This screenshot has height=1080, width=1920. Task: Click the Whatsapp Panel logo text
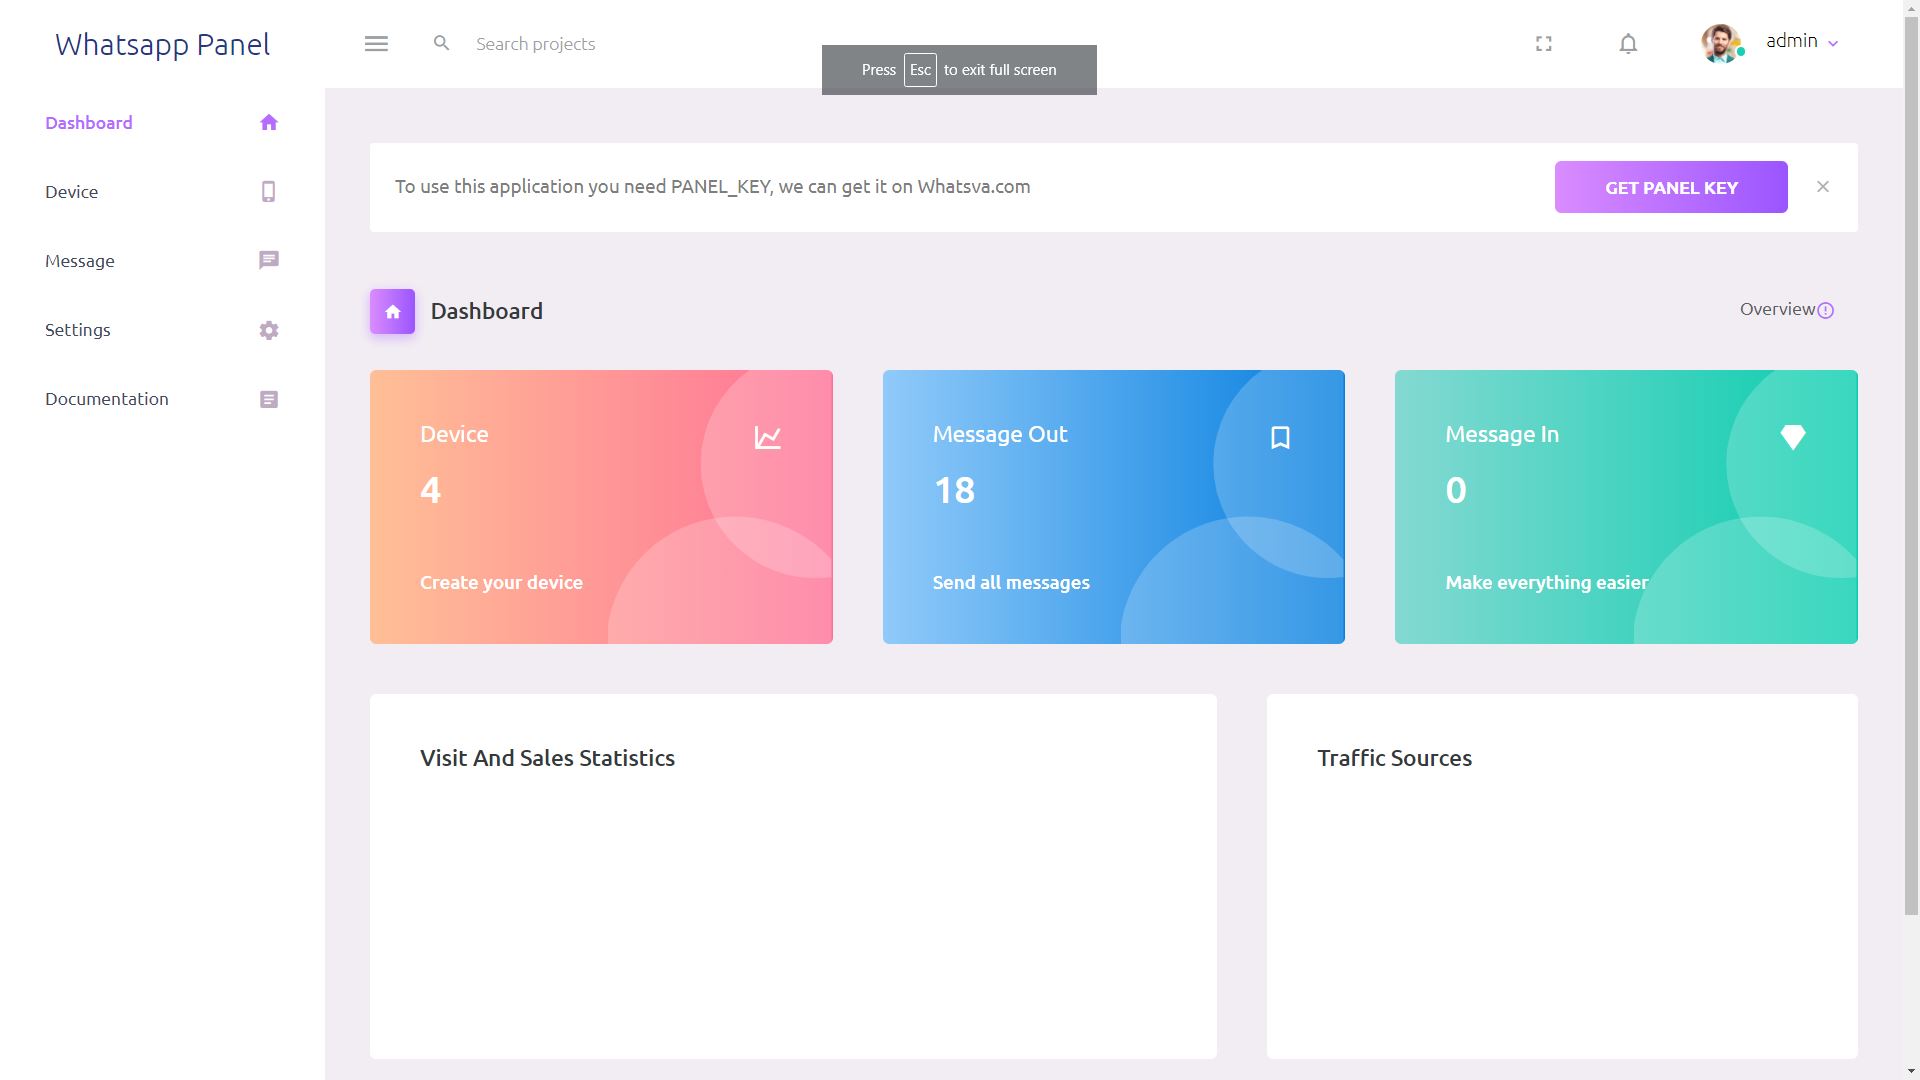[x=162, y=44]
